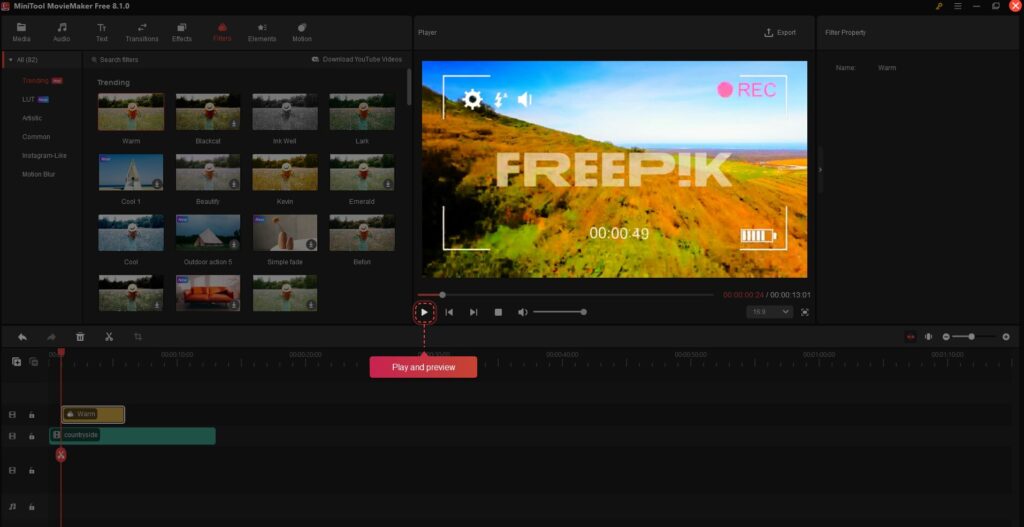Click the remove track icon
This screenshot has height=527, width=1024.
[x=33, y=362]
